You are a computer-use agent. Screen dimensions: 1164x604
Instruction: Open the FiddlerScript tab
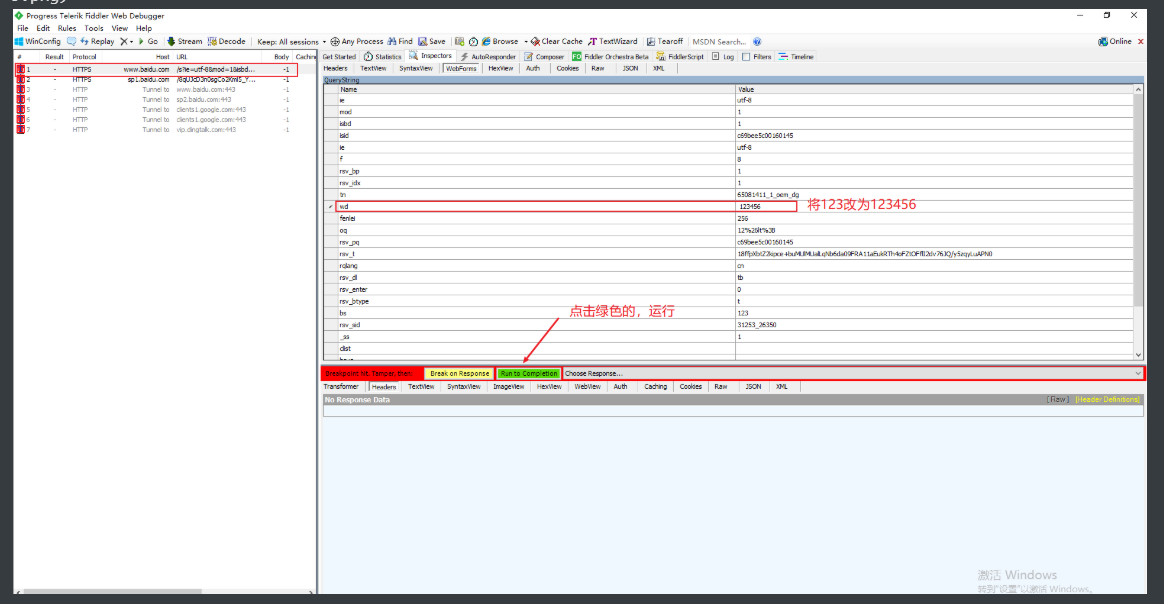pyautogui.click(x=680, y=56)
